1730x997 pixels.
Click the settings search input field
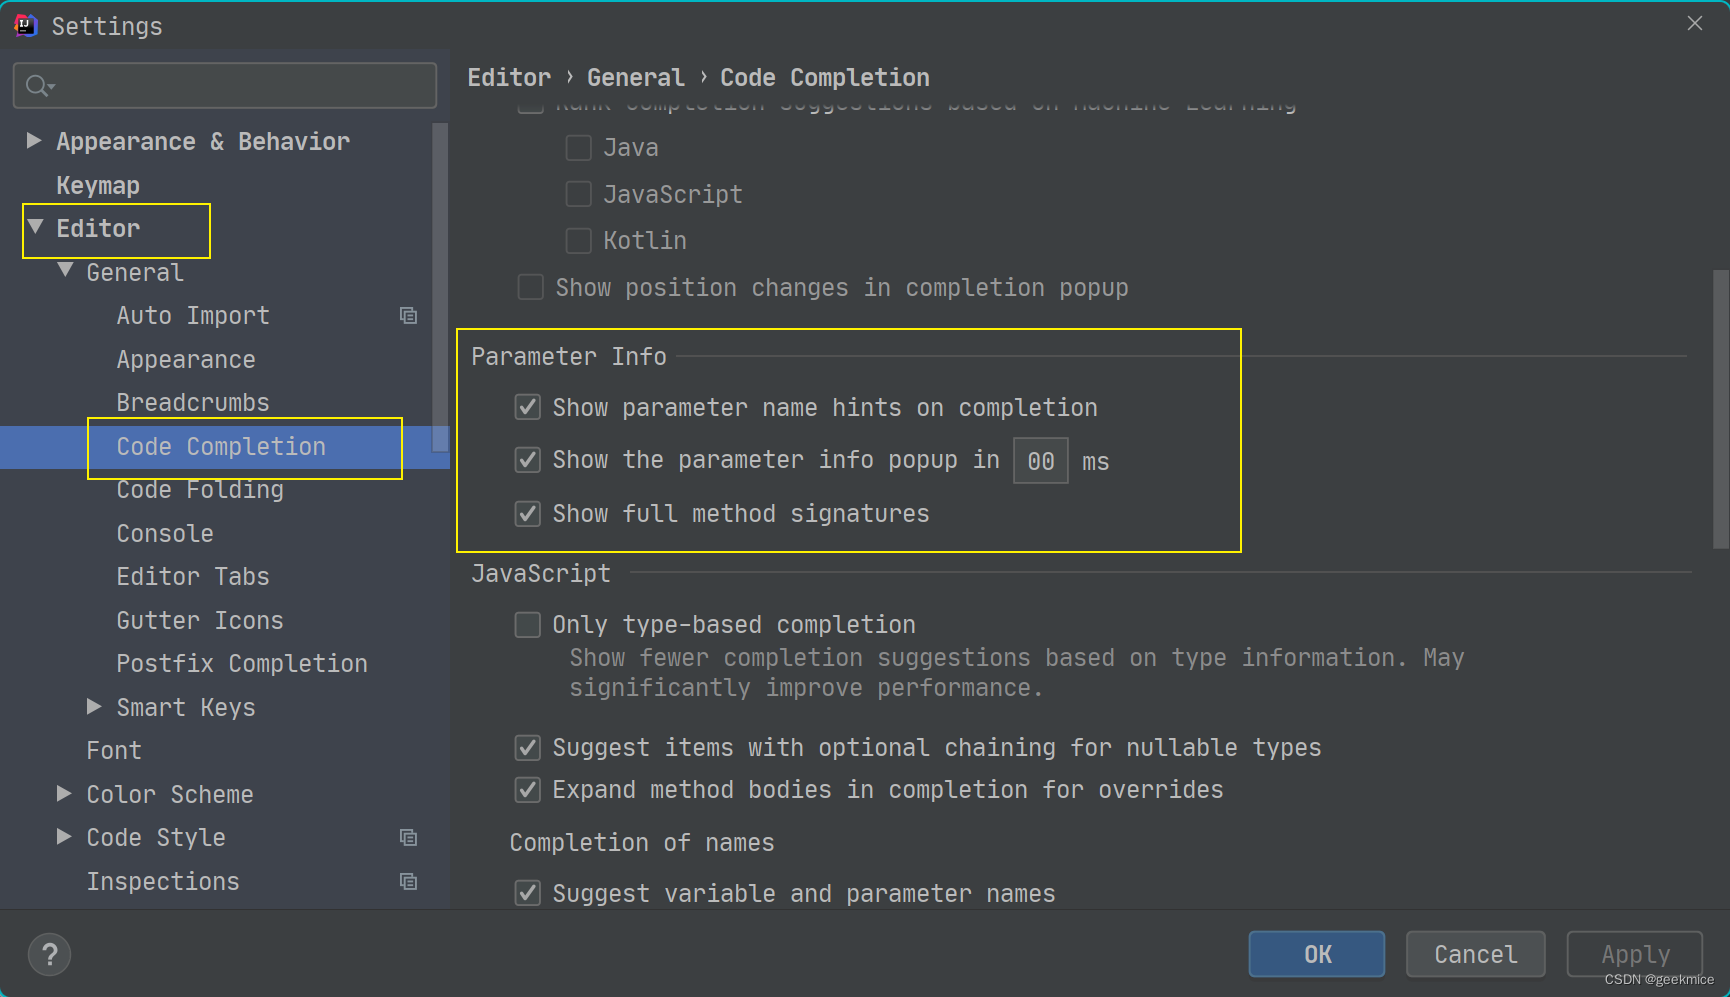tap(225, 86)
